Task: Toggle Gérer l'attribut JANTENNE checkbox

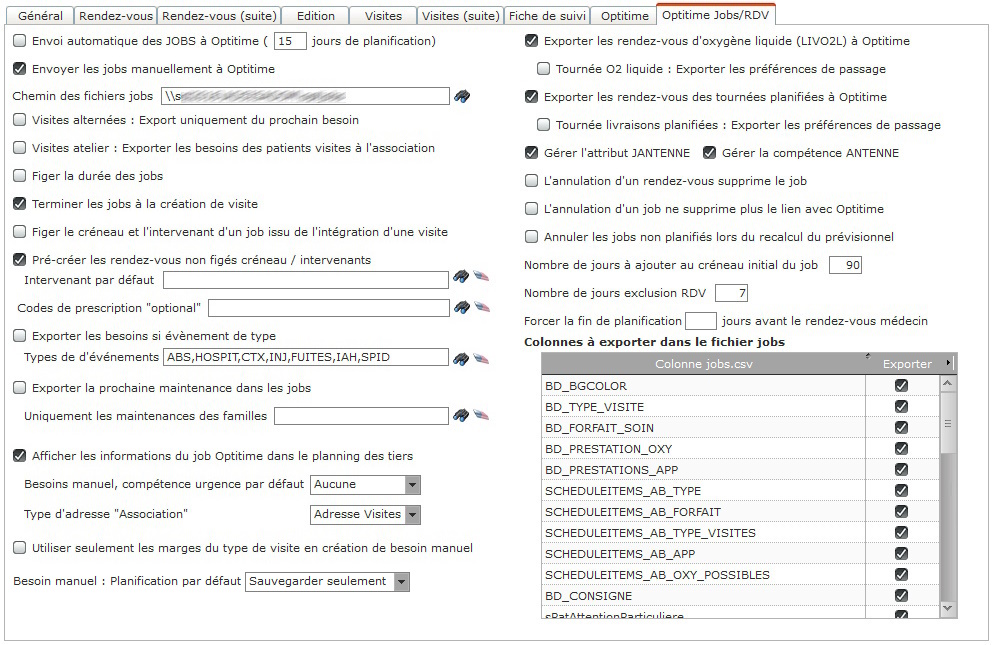Action: (531, 152)
